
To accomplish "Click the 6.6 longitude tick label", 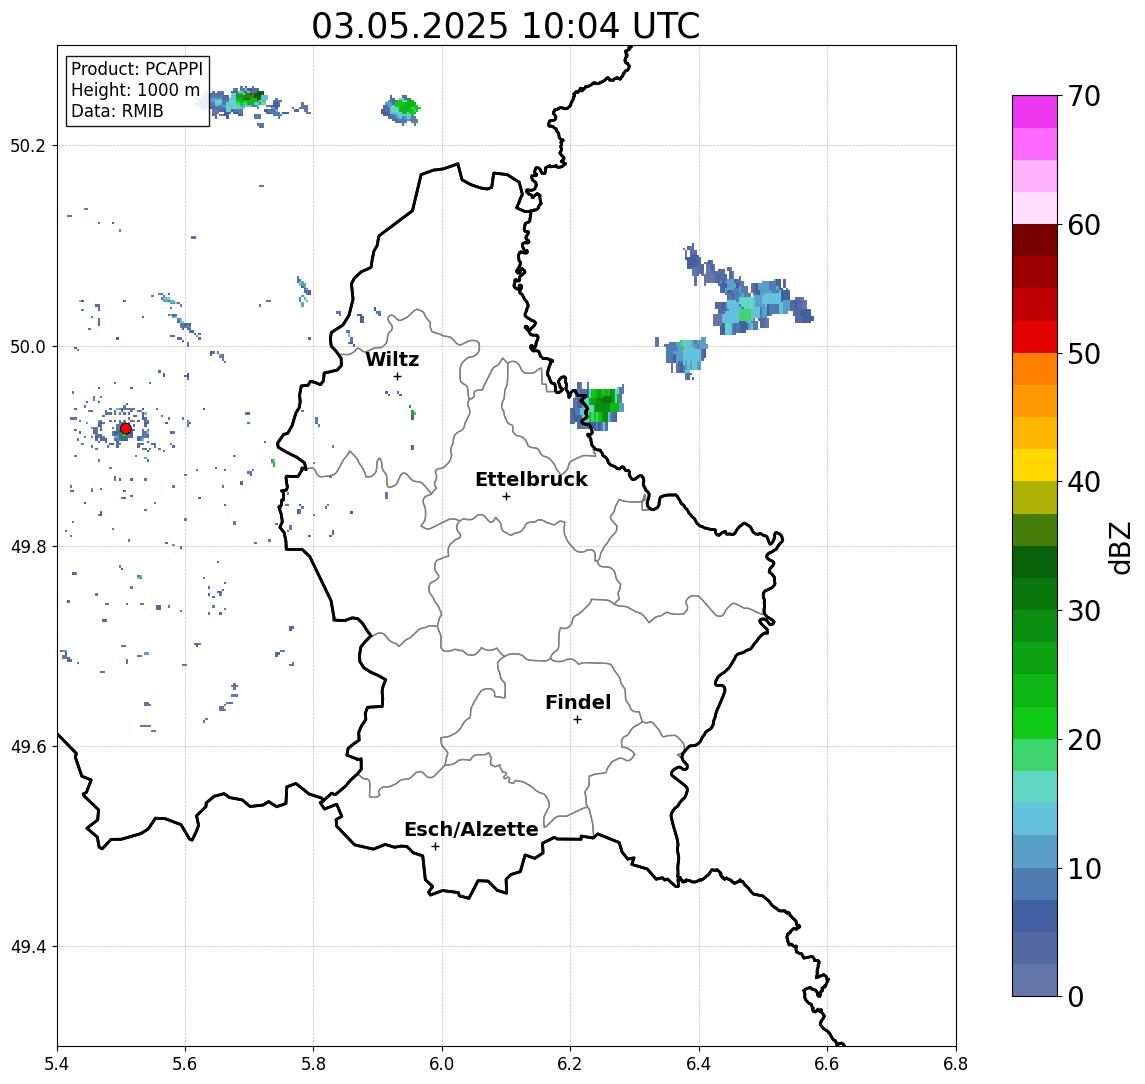I will point(827,1064).
